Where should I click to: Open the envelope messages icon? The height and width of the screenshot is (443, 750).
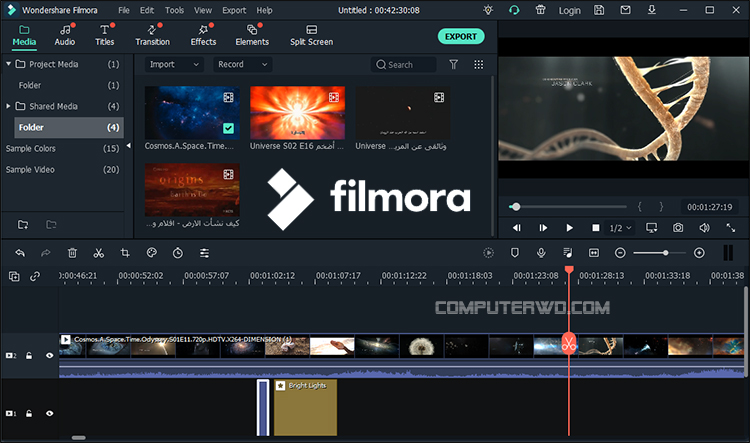625,10
